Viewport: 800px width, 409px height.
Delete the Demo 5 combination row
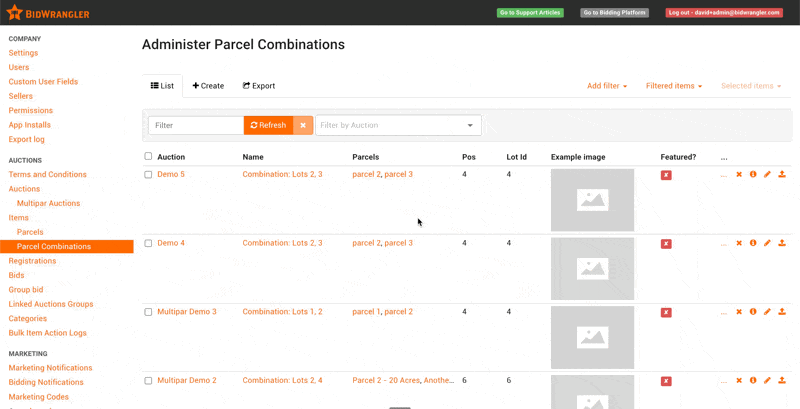pos(739,174)
